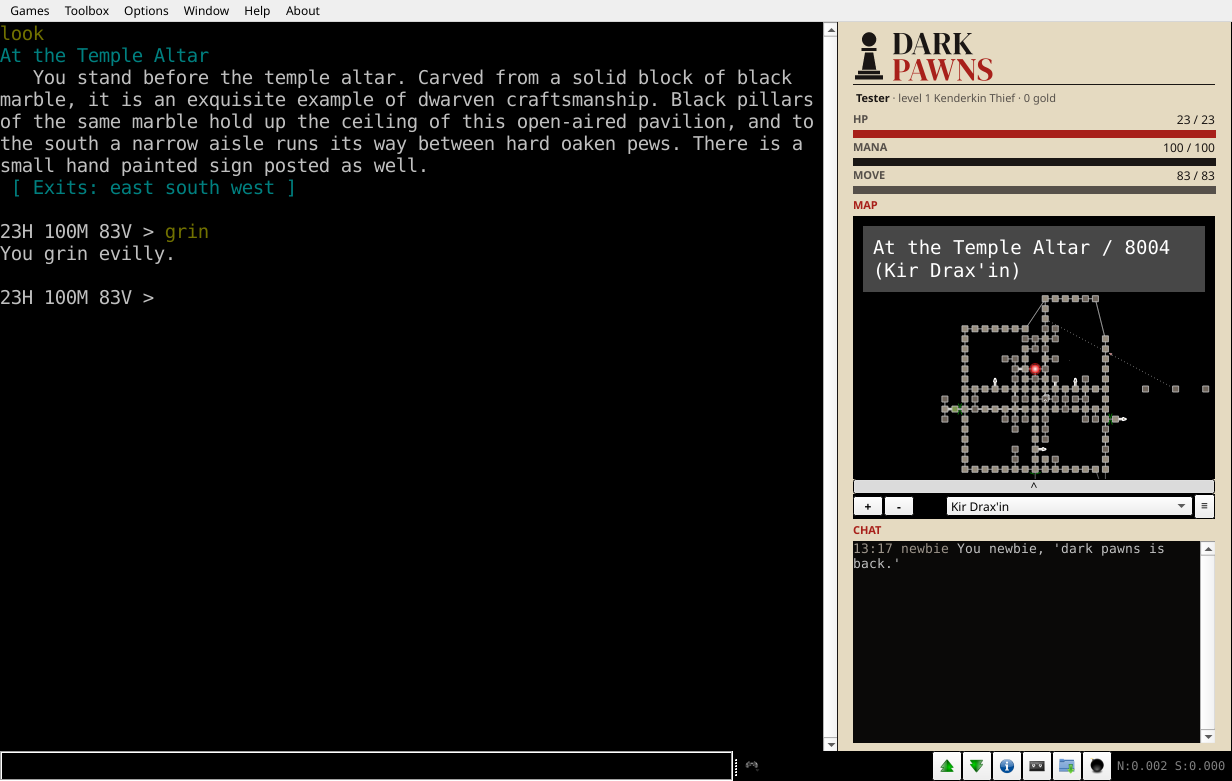Click the small link icon beside command input
The width and height of the screenshot is (1232, 781).
(752, 766)
